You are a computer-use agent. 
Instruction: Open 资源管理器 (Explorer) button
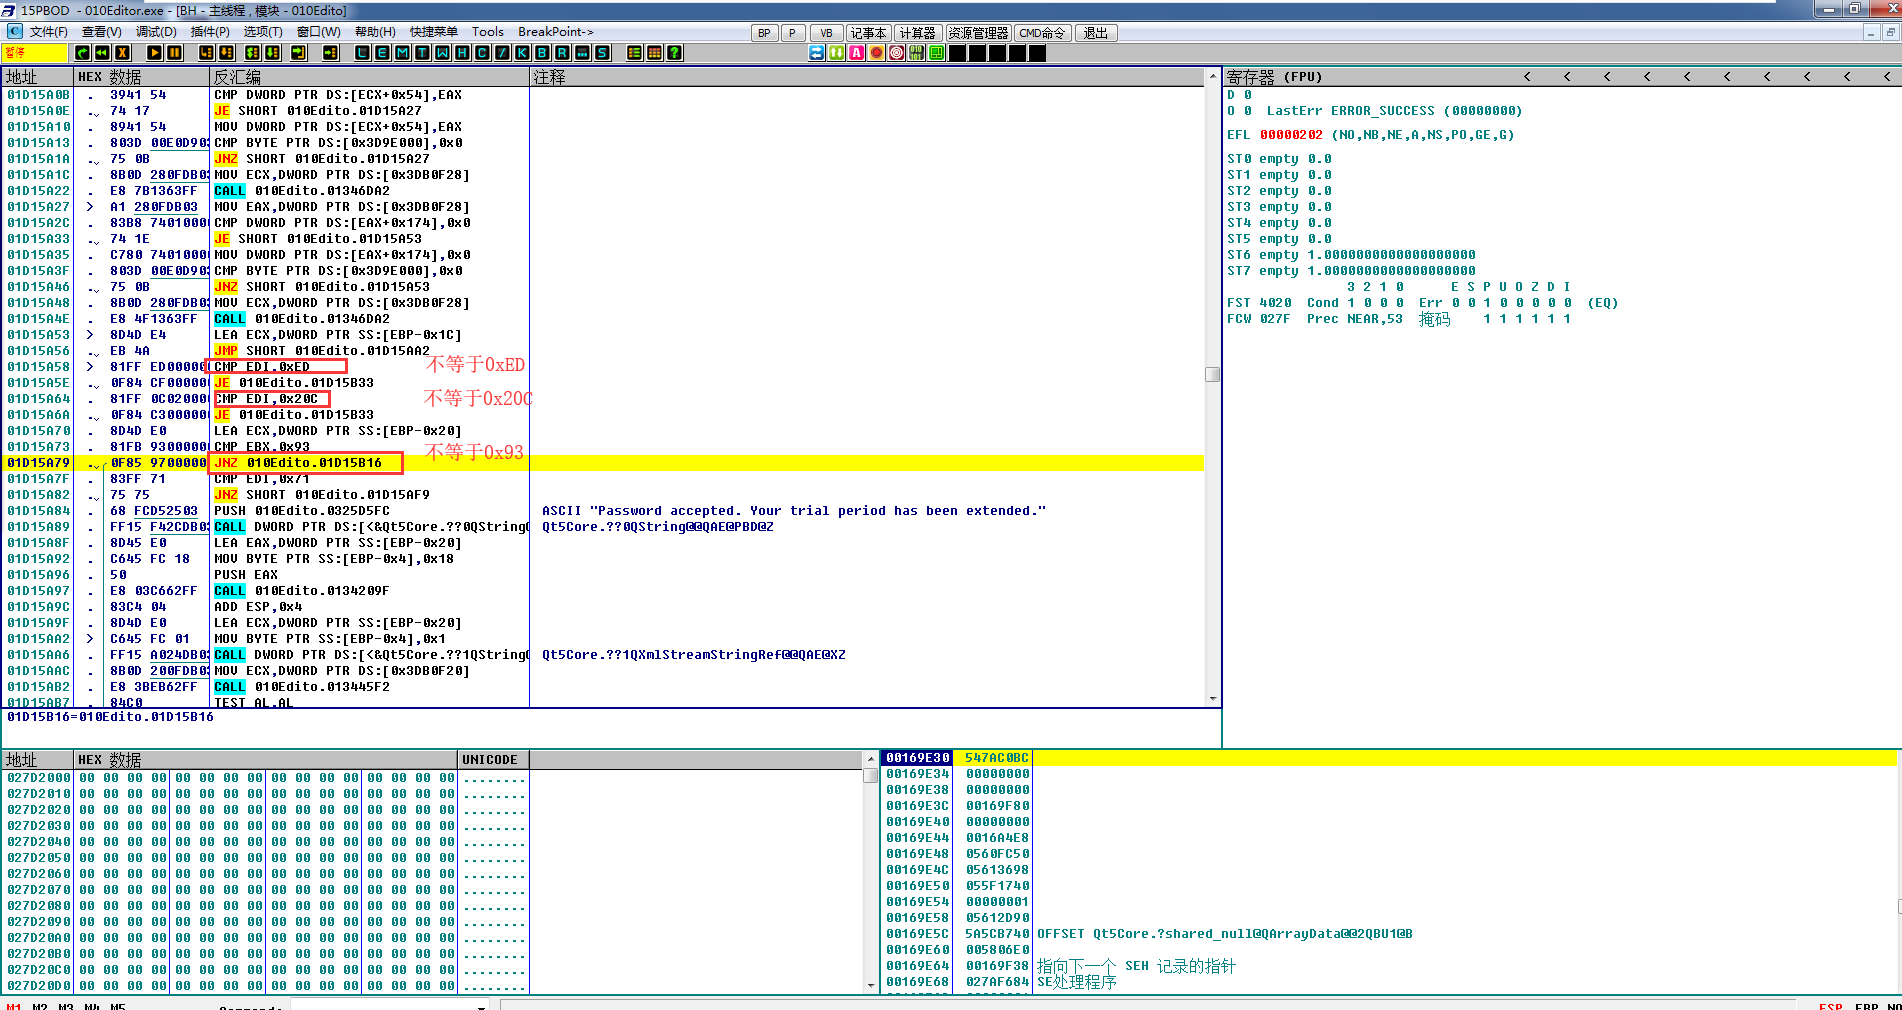(x=978, y=33)
